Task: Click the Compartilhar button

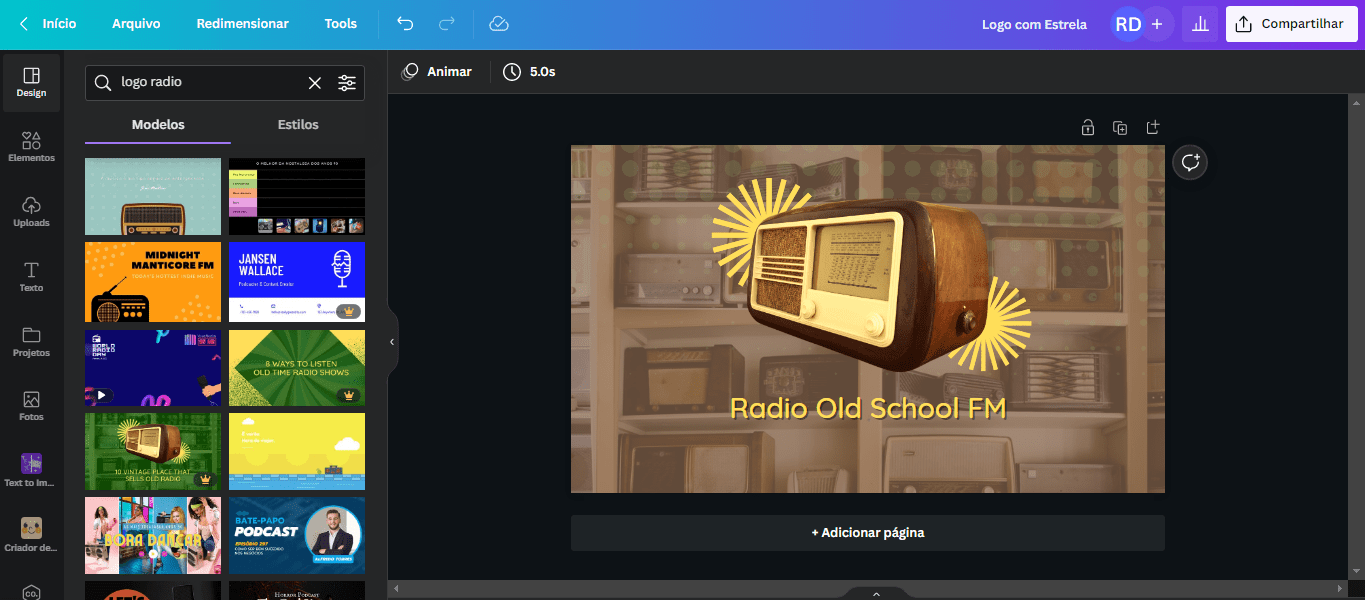Action: pos(1291,23)
